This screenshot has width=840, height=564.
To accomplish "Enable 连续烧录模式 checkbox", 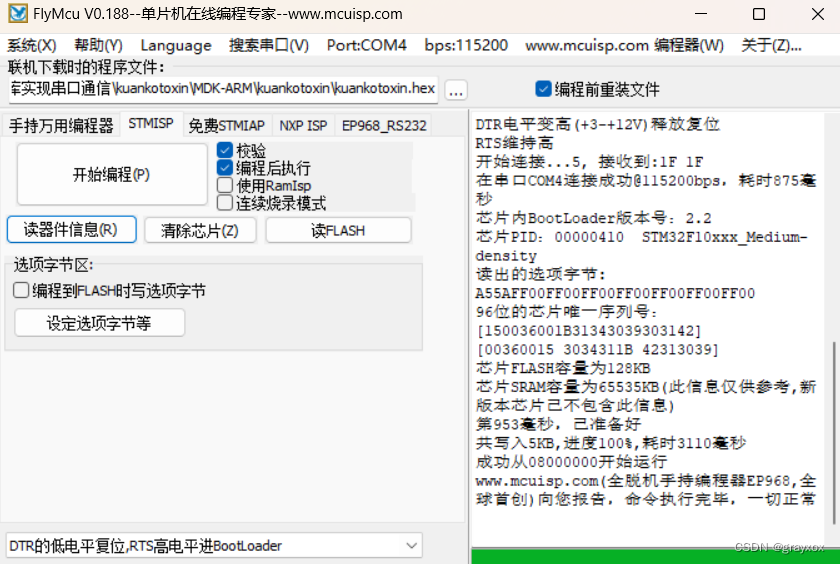I will (225, 202).
